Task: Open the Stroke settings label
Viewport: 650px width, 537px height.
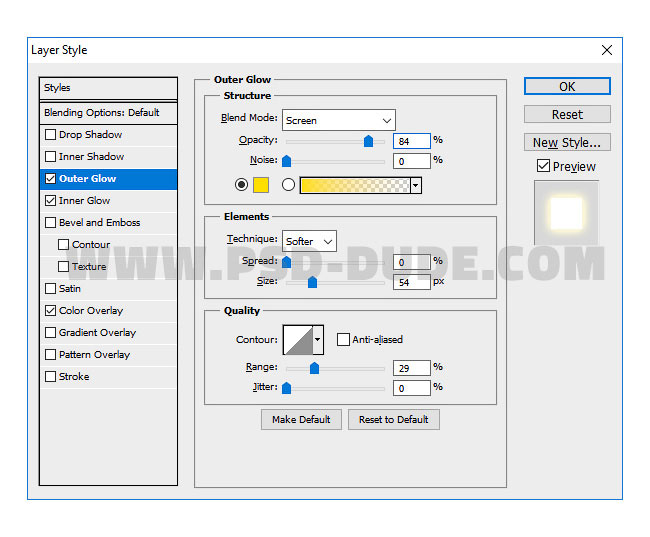Action: pos(74,377)
